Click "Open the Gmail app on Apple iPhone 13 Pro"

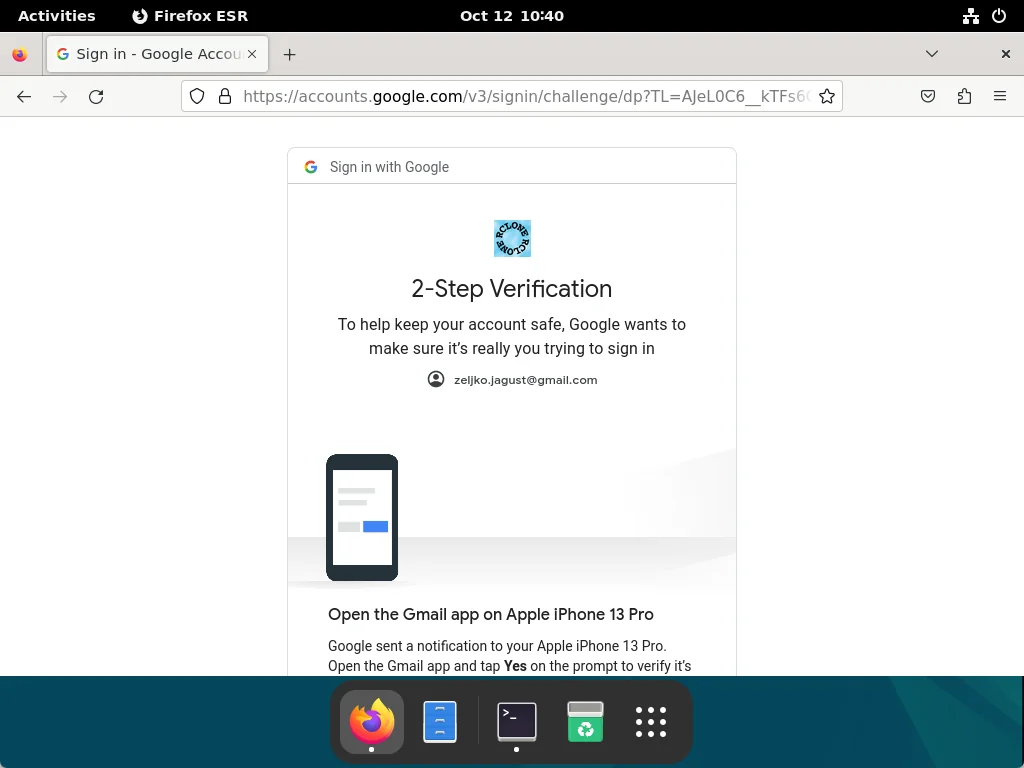coord(490,615)
